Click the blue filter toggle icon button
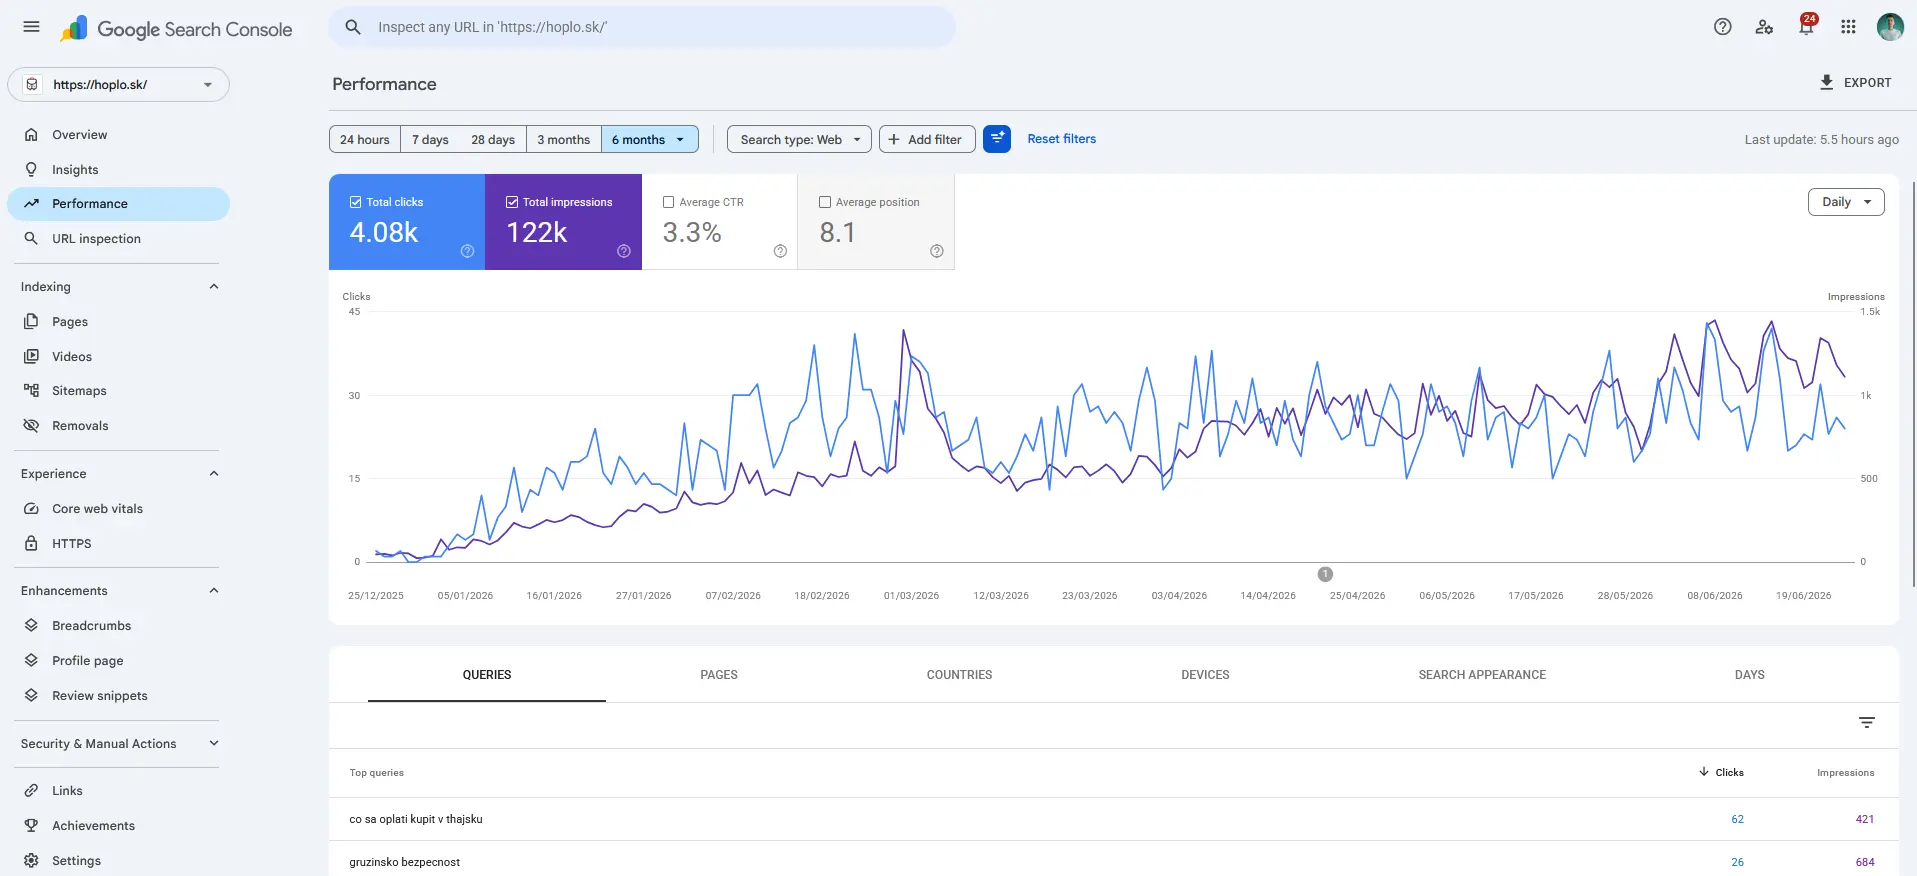Screen dimensions: 1917x876 coord(997,139)
